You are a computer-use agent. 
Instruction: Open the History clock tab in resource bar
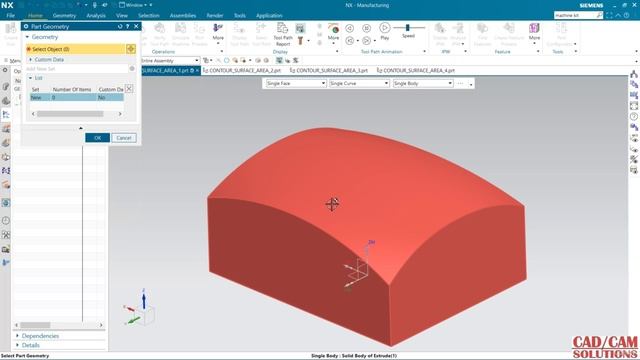pyautogui.click(x=6, y=220)
